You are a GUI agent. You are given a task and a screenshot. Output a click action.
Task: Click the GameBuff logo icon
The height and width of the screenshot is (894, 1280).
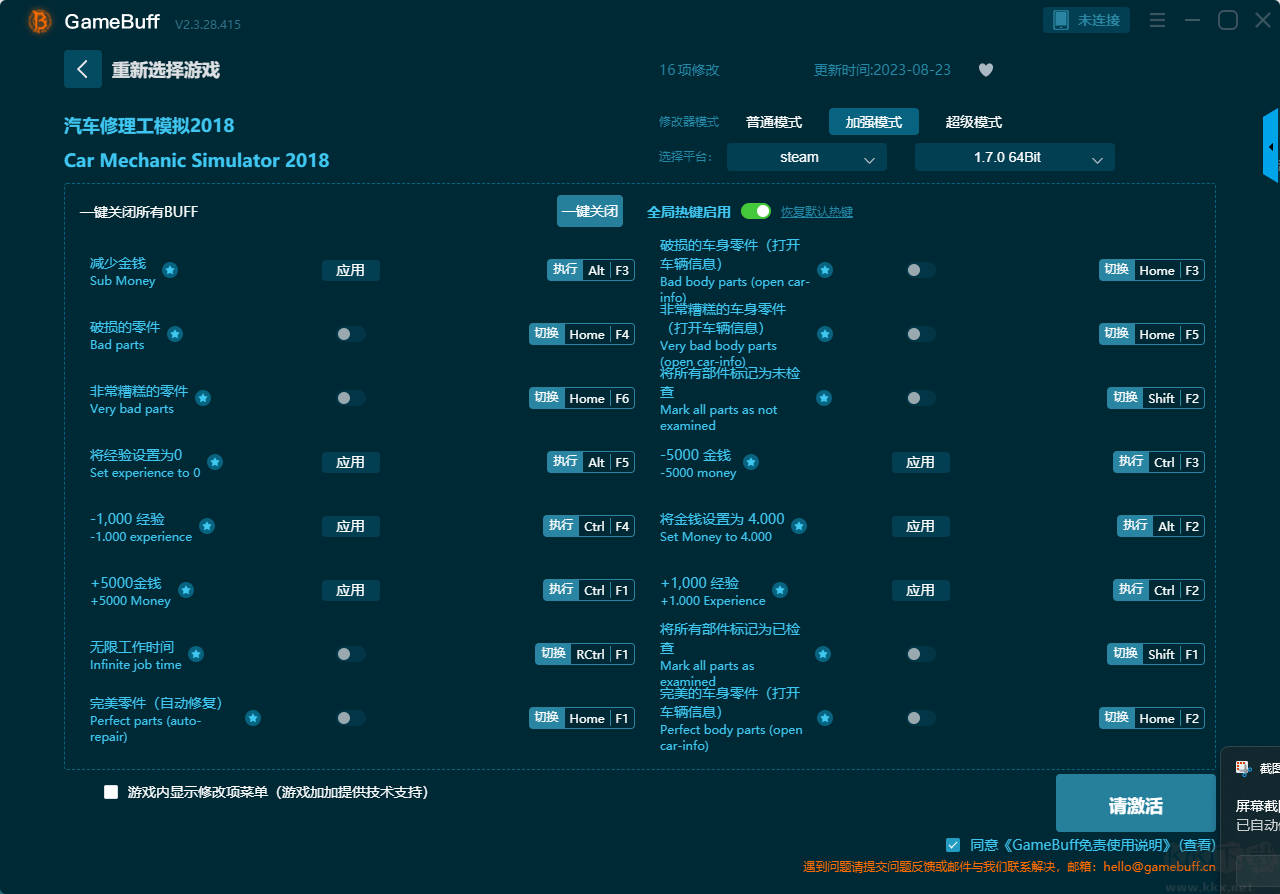[x=40, y=21]
